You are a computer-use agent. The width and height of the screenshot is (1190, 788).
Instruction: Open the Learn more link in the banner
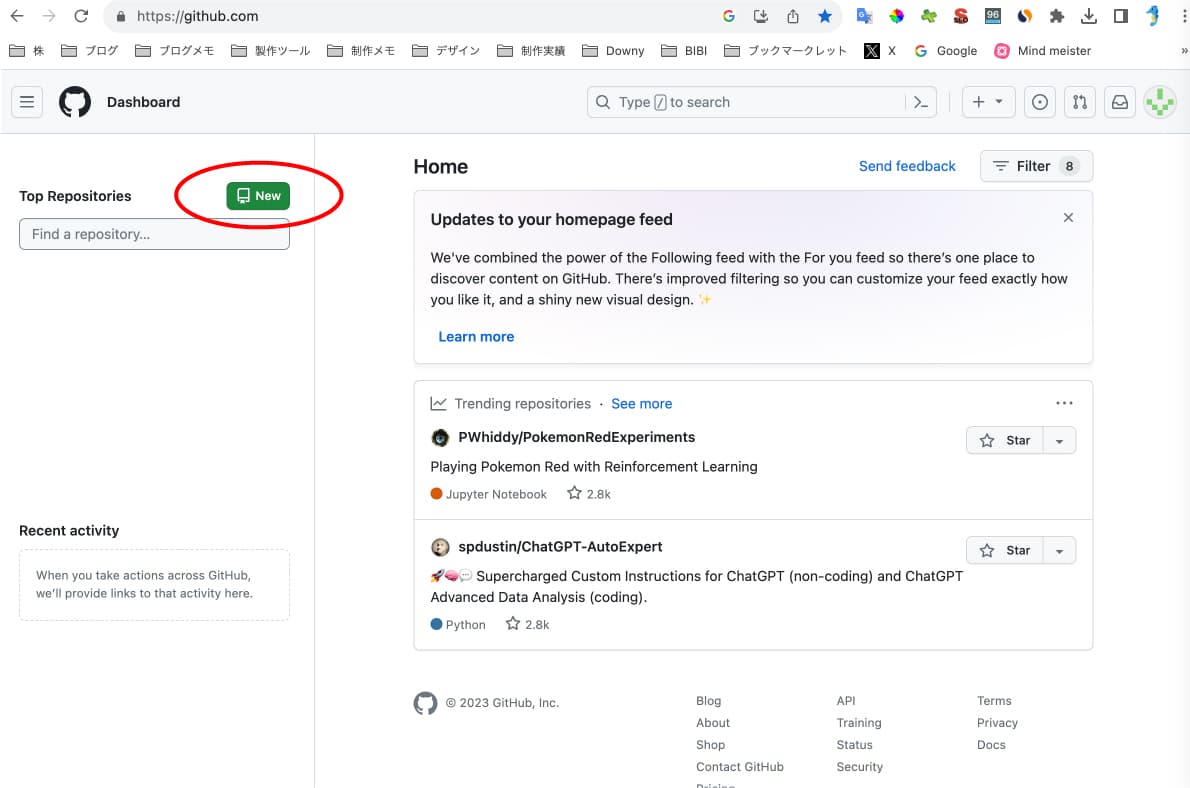click(476, 336)
